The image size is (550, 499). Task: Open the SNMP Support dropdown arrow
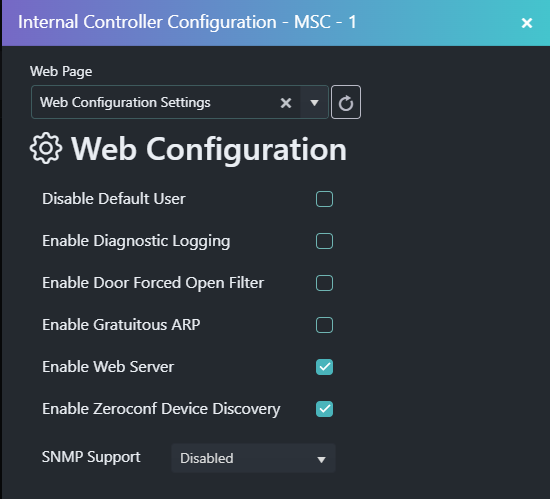[321, 459]
